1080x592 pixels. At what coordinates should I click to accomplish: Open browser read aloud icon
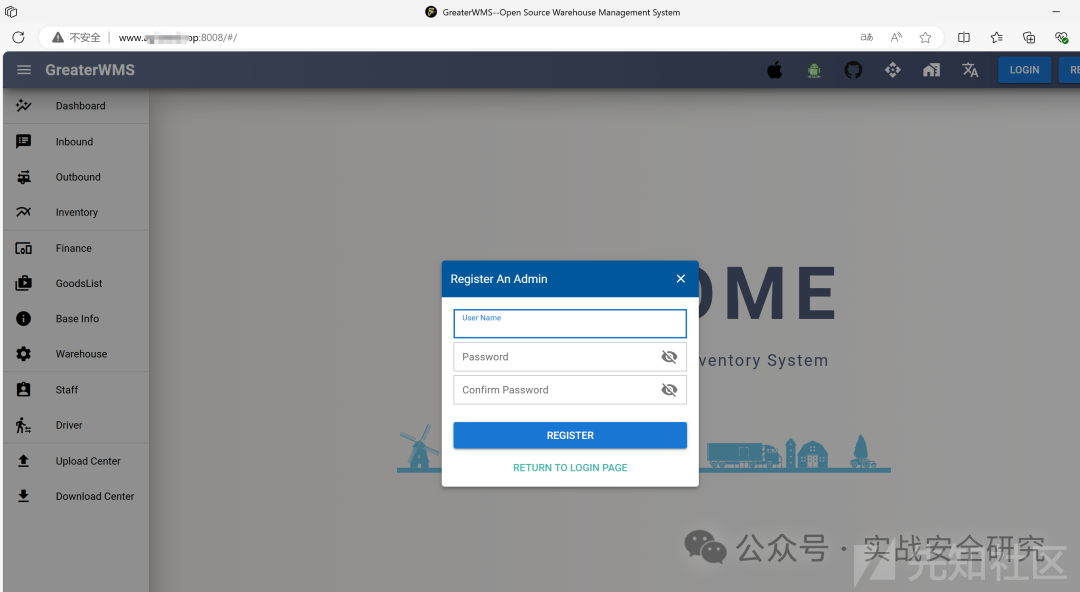(x=896, y=37)
